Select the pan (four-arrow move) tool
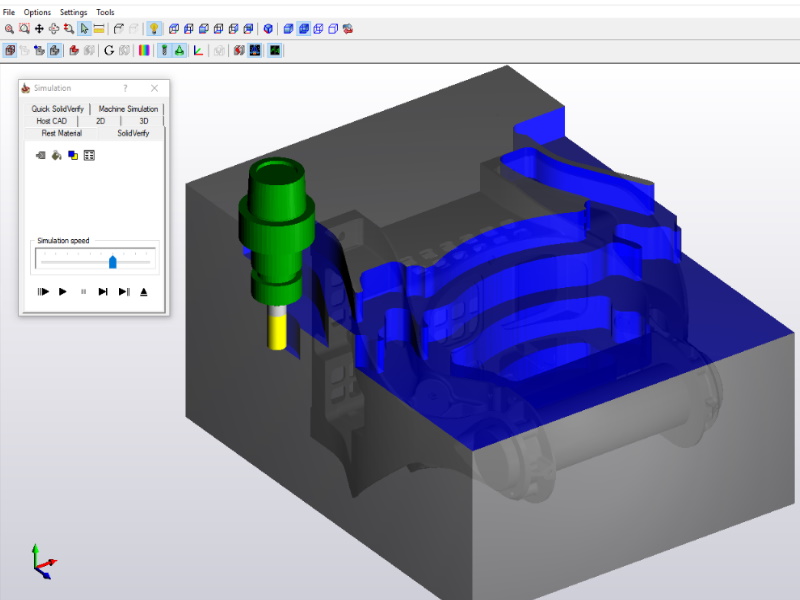800x600 pixels. point(39,29)
